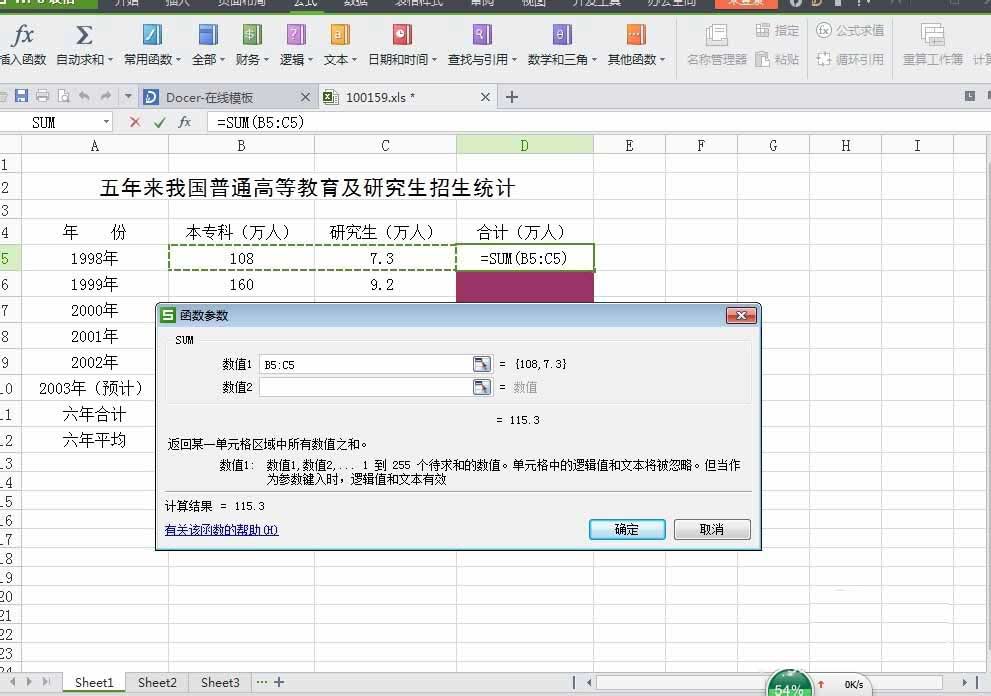Viewport: 991px width, 696px height.
Task: Select cell B6 with value 160
Action: click(x=241, y=284)
